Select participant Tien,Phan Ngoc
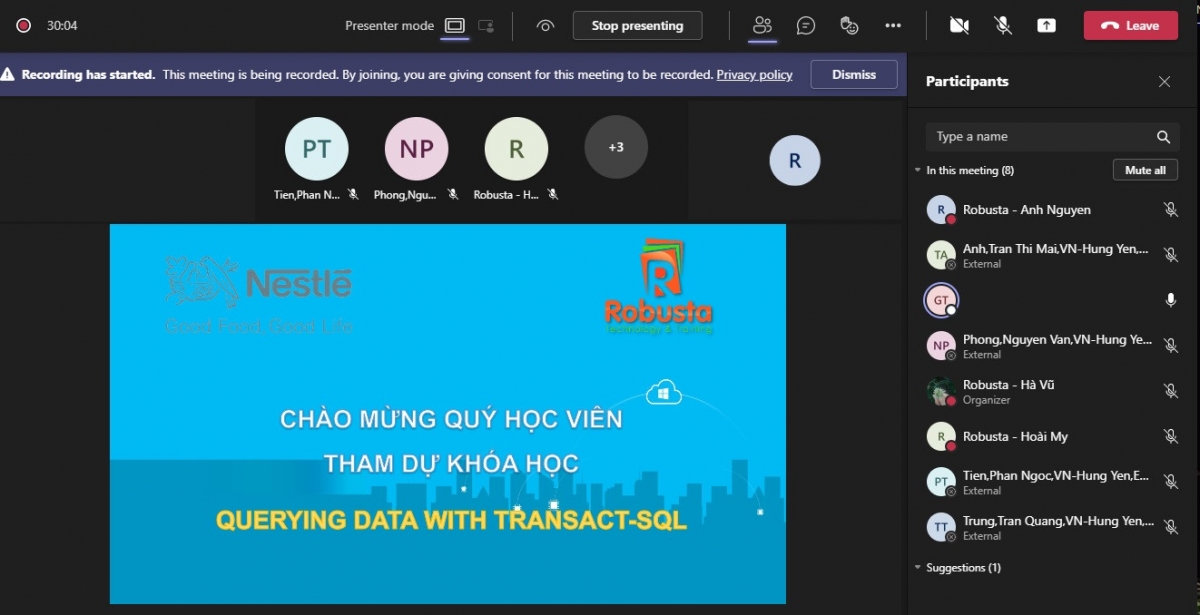The image size is (1200, 615). (x=1052, y=482)
